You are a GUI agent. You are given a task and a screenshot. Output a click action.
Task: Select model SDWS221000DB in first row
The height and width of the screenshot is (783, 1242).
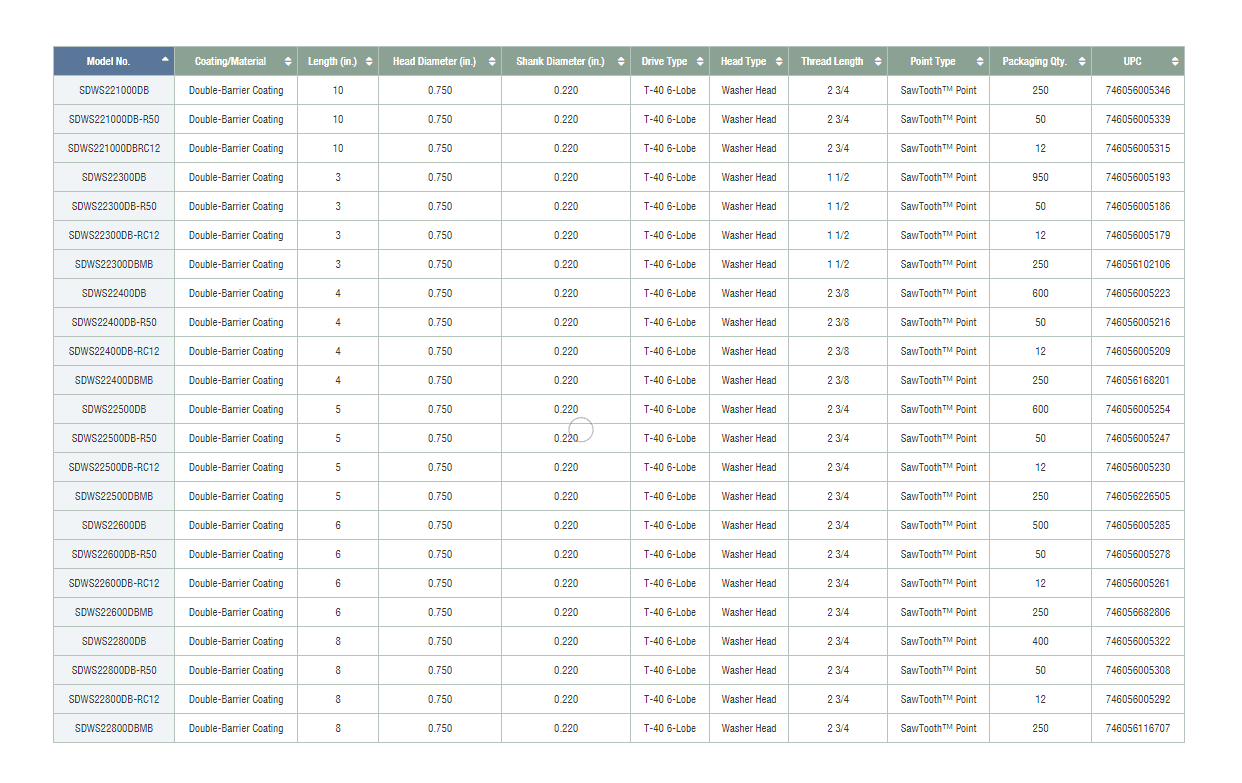coord(114,90)
